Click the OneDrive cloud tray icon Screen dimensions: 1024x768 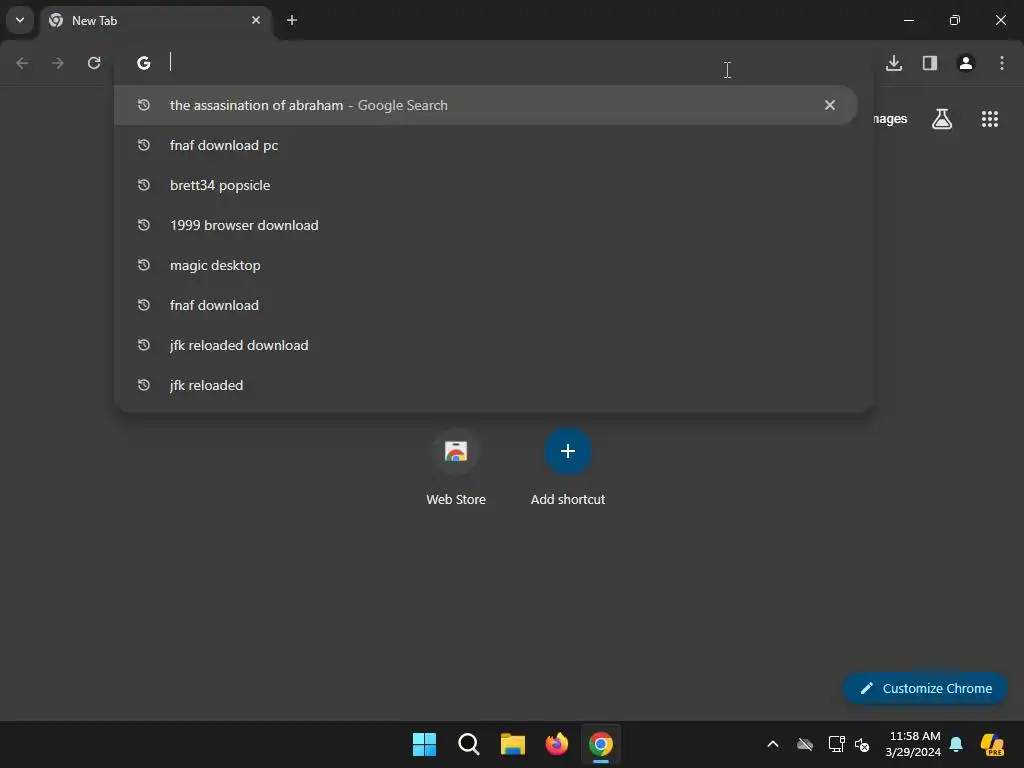coord(805,744)
